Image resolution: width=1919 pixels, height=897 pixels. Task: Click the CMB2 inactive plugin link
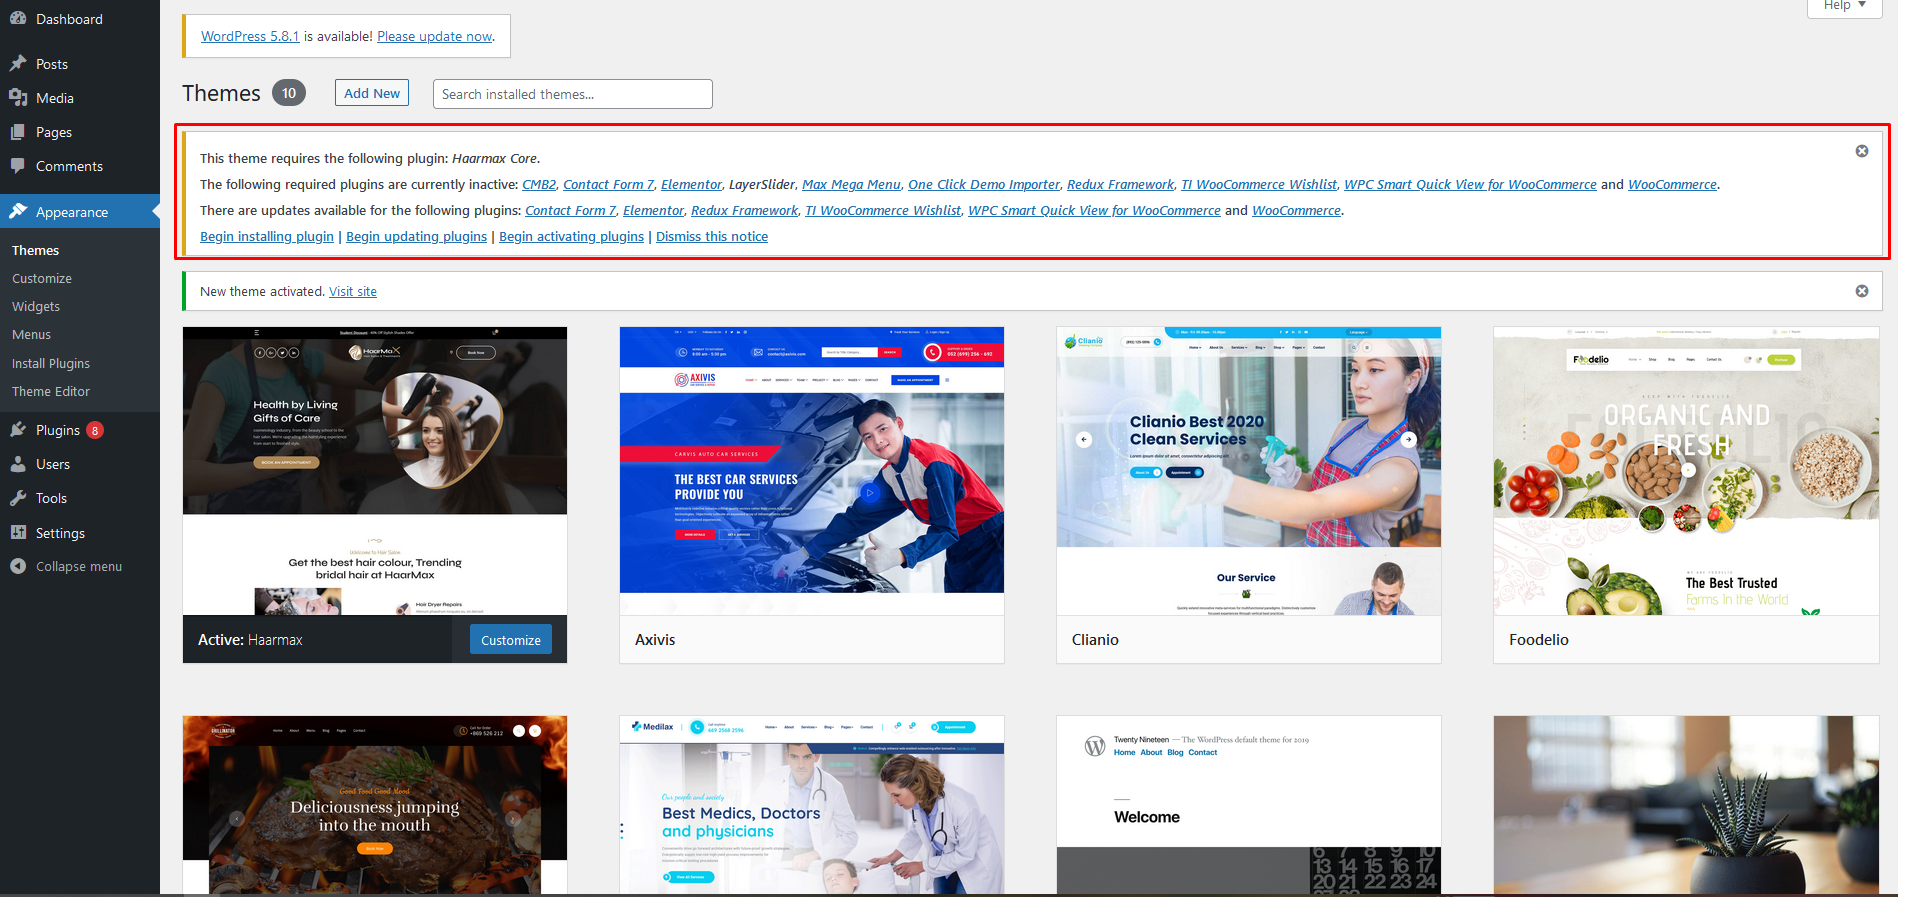(539, 184)
